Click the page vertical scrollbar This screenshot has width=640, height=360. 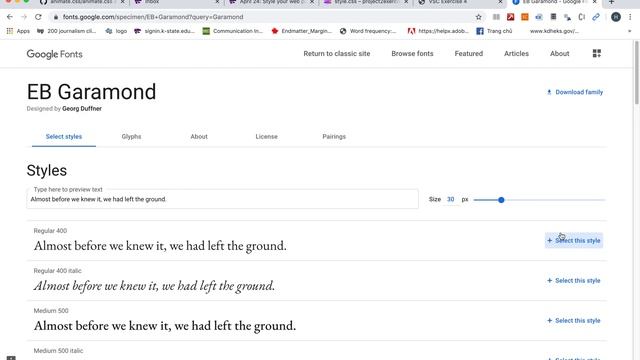(x=636, y=73)
